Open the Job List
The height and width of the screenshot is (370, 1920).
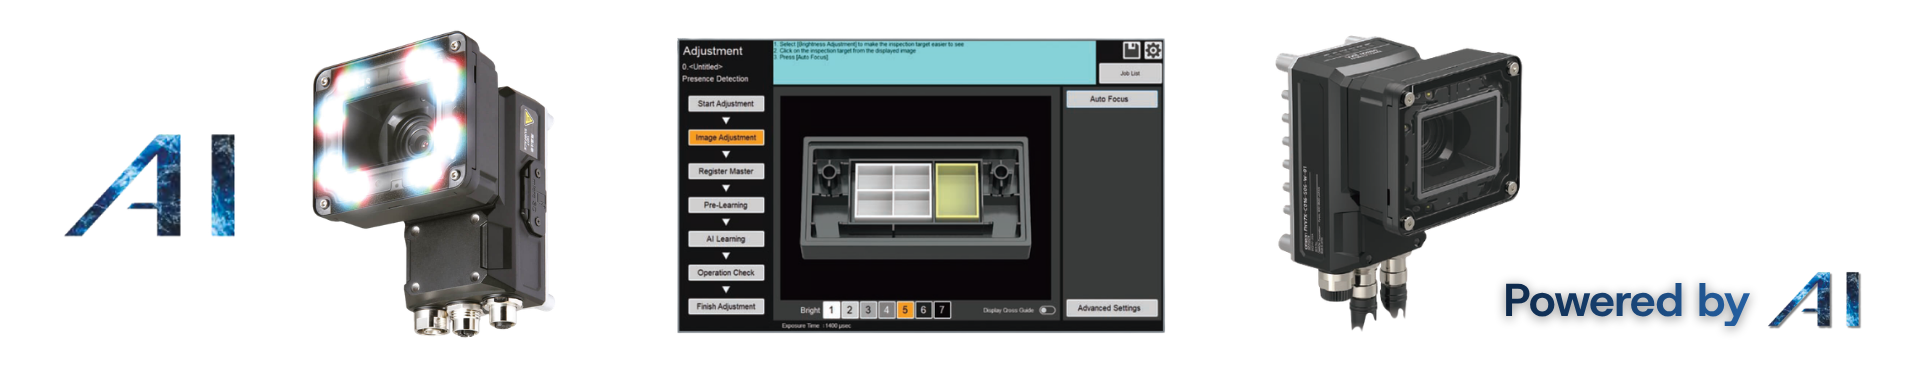click(x=1129, y=74)
